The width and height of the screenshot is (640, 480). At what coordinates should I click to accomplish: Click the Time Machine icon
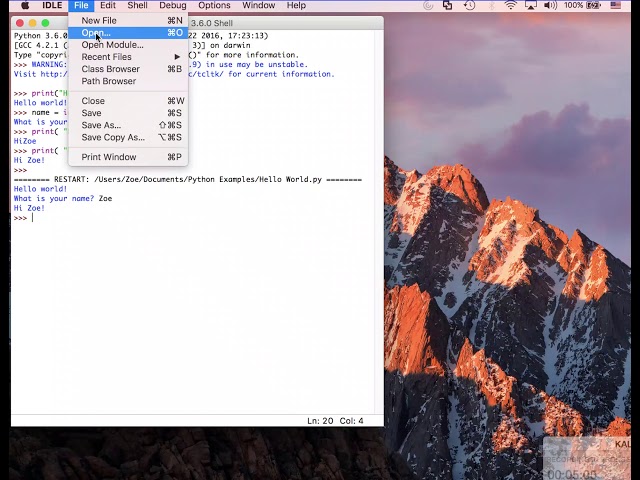(469, 5)
